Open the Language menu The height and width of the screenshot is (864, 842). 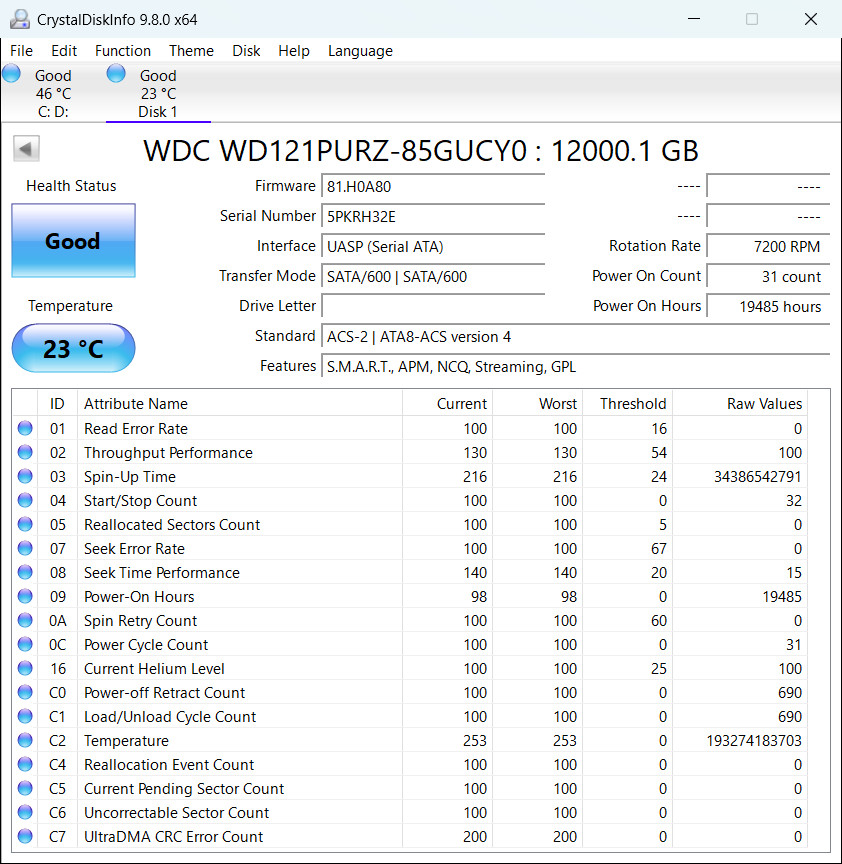360,51
